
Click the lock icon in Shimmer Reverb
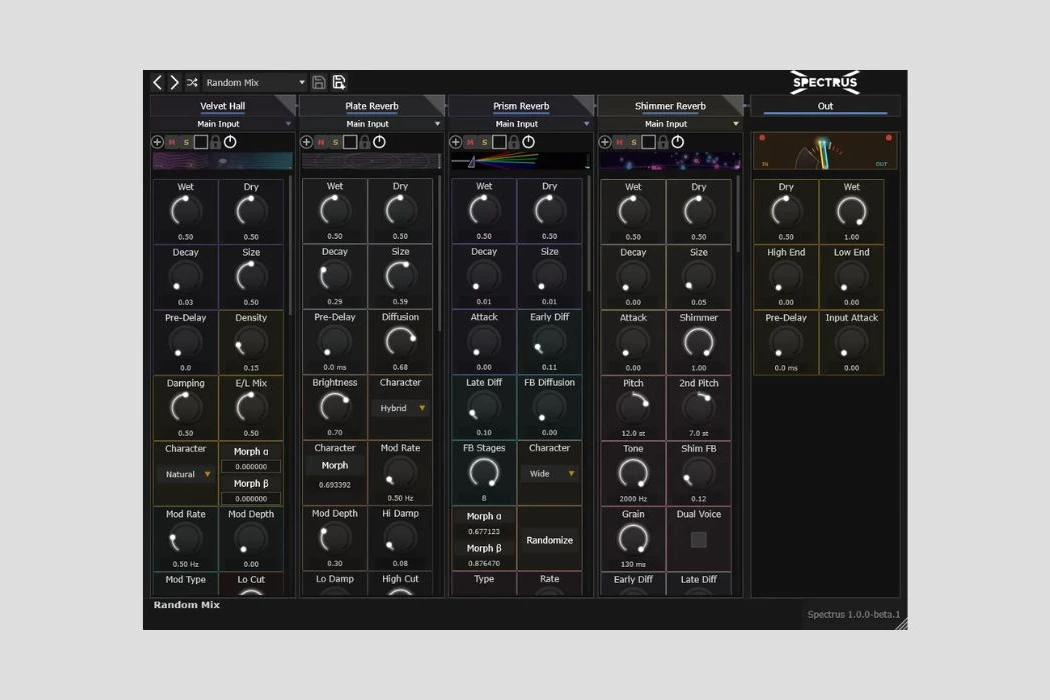pos(663,142)
